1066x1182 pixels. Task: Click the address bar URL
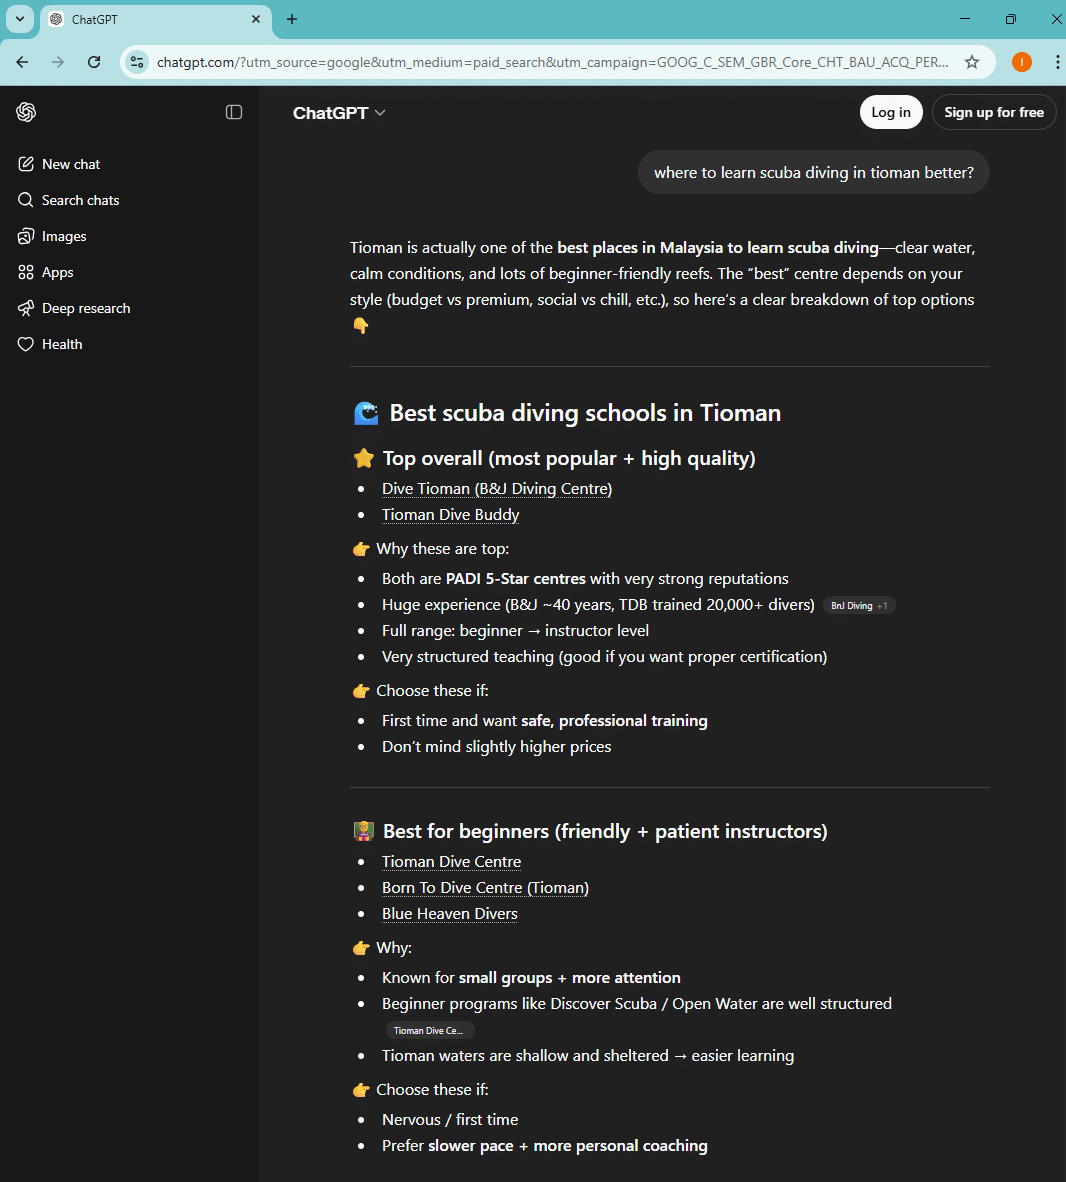pos(553,62)
